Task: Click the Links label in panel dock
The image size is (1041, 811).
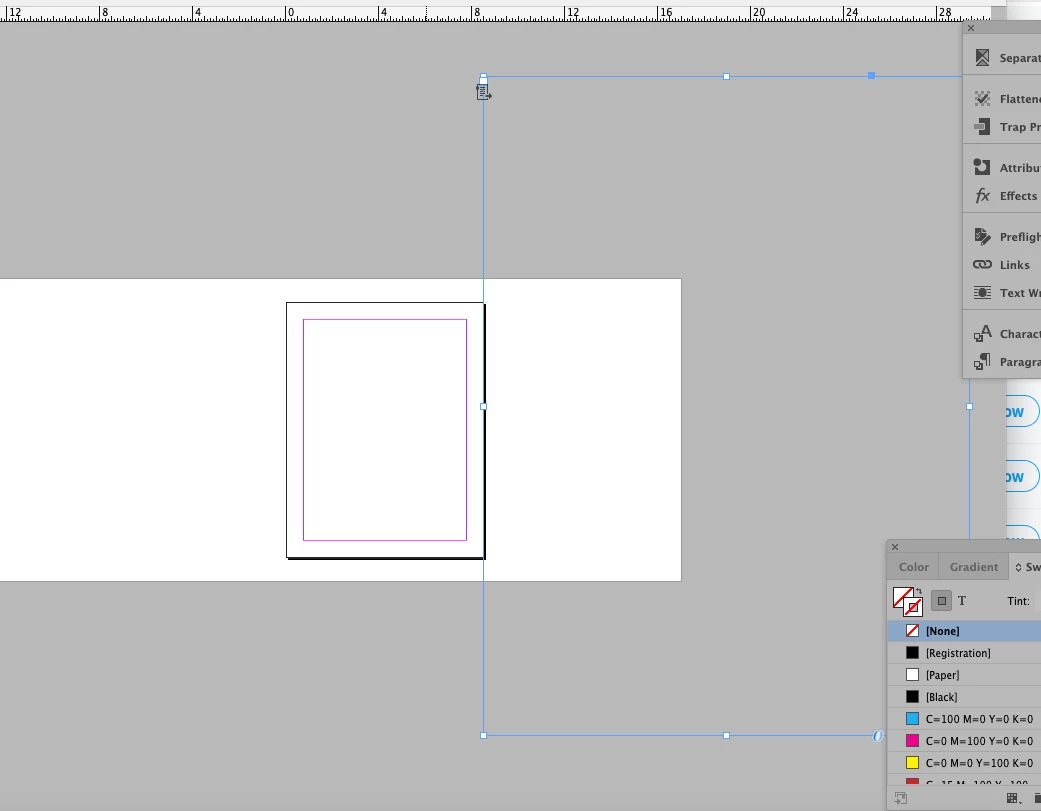Action: click(1014, 265)
